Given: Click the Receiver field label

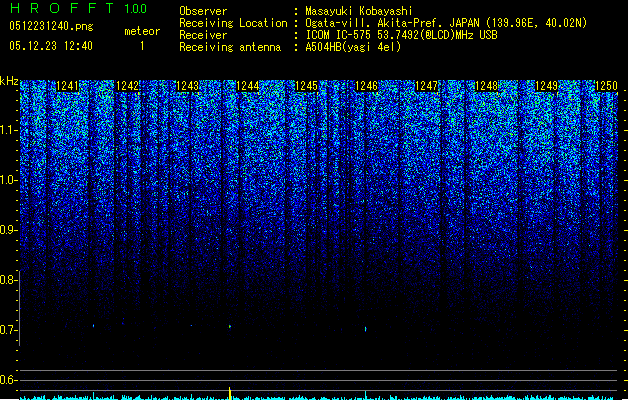Looking at the screenshot, I should [x=203, y=35].
